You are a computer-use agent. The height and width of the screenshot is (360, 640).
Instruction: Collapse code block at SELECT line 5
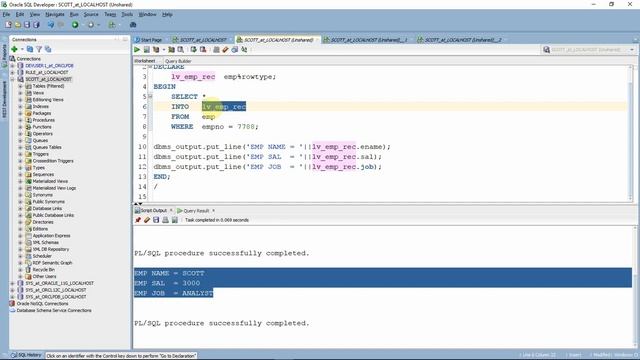(150, 96)
